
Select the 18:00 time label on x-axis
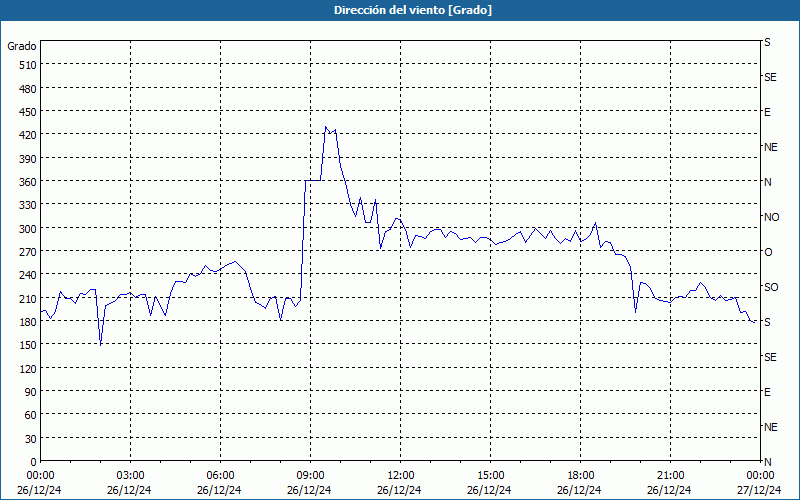coord(581,476)
